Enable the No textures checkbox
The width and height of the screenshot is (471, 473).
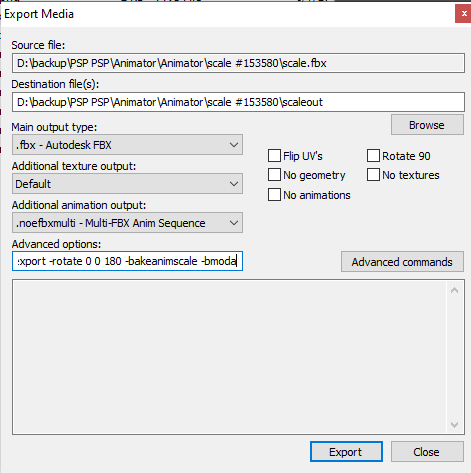click(373, 175)
